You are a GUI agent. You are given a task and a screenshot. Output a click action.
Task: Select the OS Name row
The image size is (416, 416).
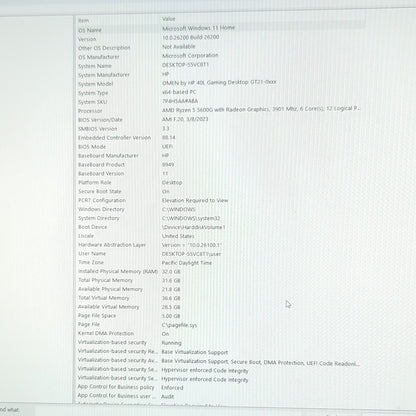tap(220, 29)
